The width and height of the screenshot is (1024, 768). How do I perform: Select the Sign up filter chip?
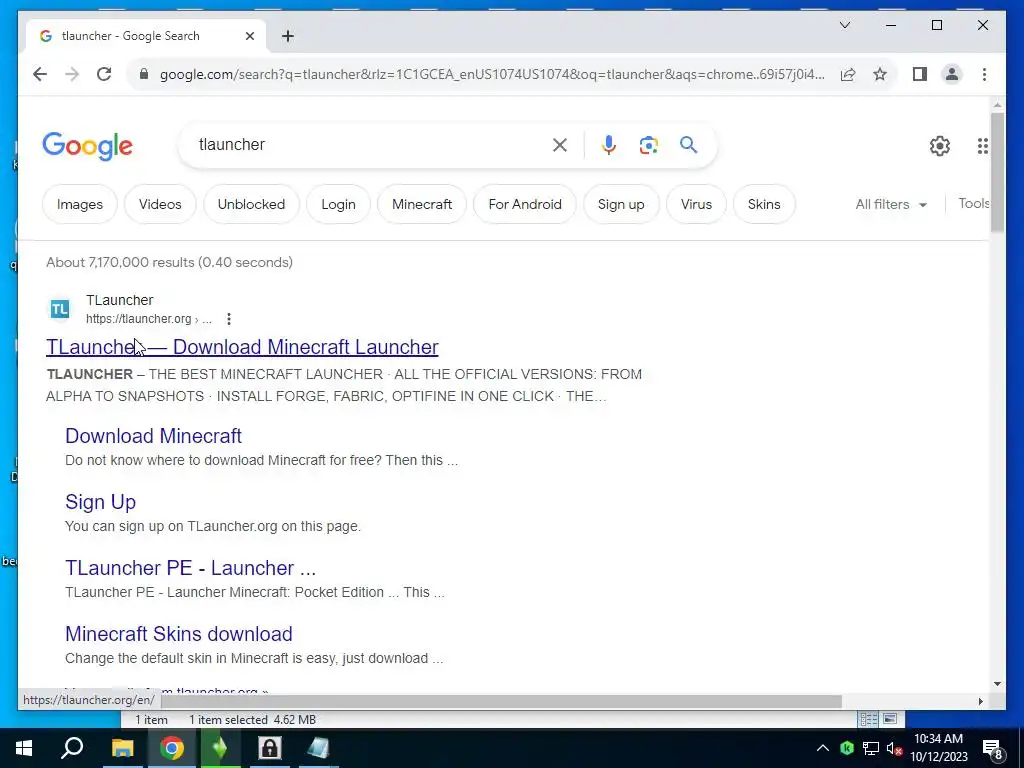621,204
